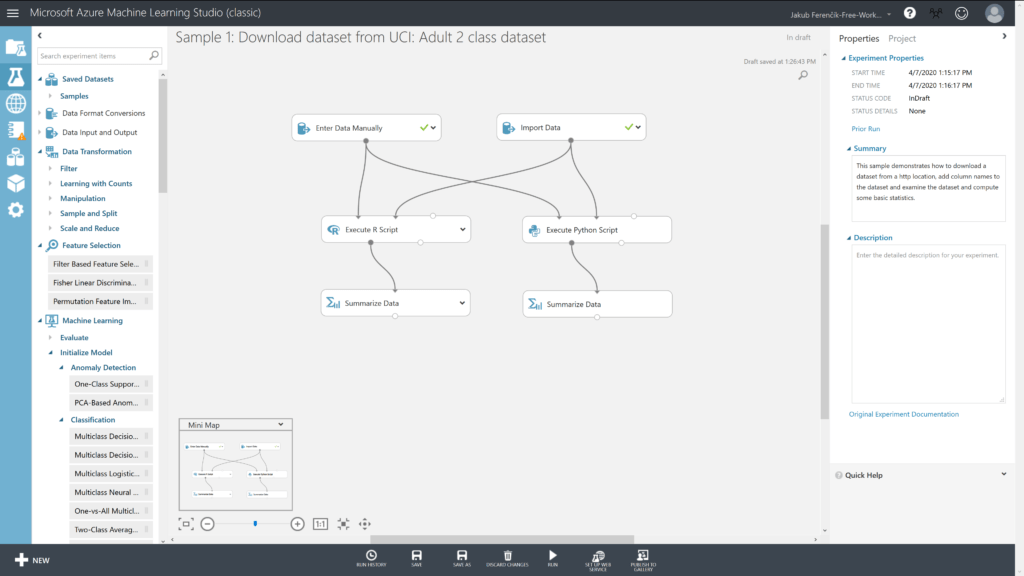Click the search magnifier in palette search box
Screen dimensions: 1024x576
pyautogui.click(x=154, y=56)
